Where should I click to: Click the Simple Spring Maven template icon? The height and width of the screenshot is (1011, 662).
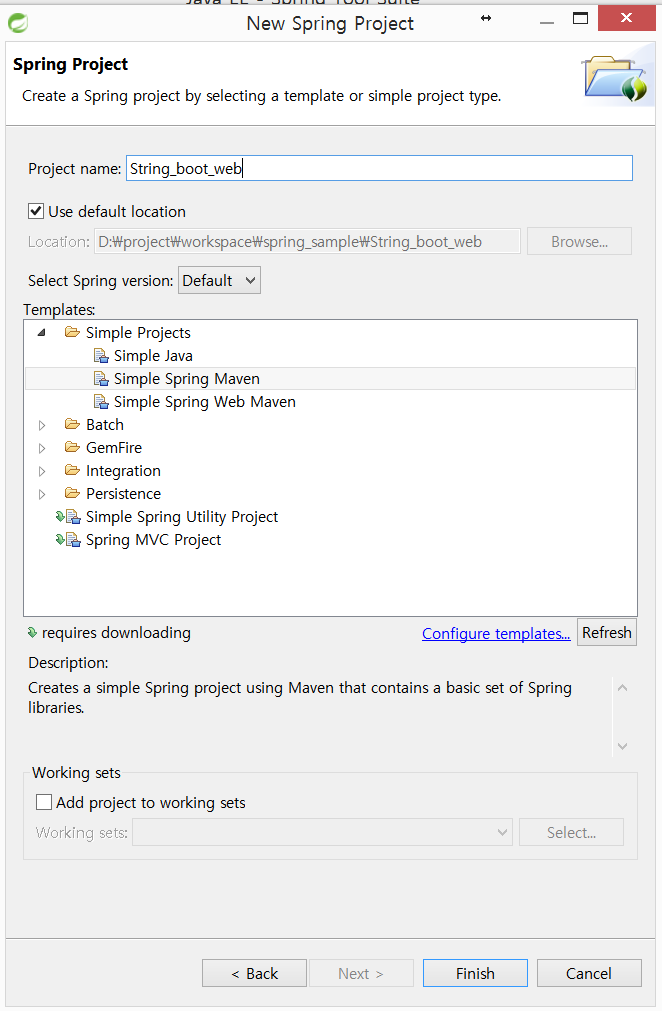click(101, 379)
